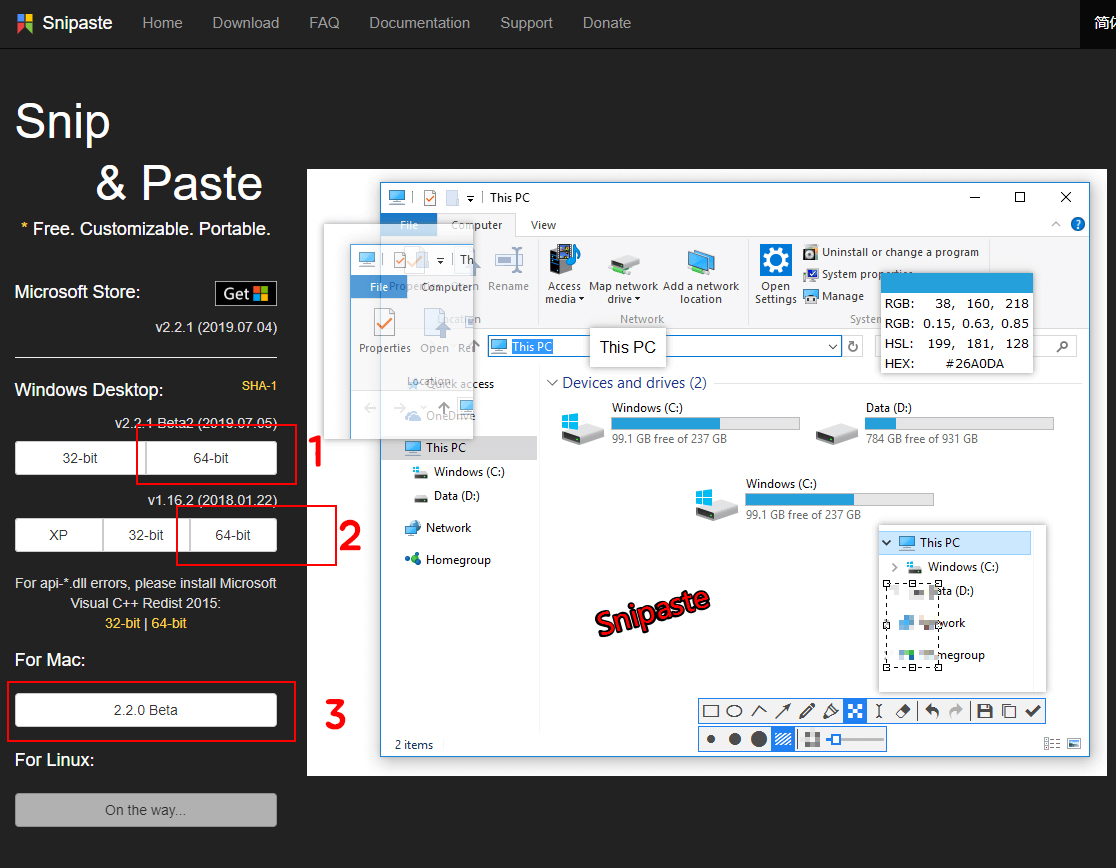The image size is (1116, 868).
Task: Select the Rectangle annotation tool
Action: (x=710, y=711)
